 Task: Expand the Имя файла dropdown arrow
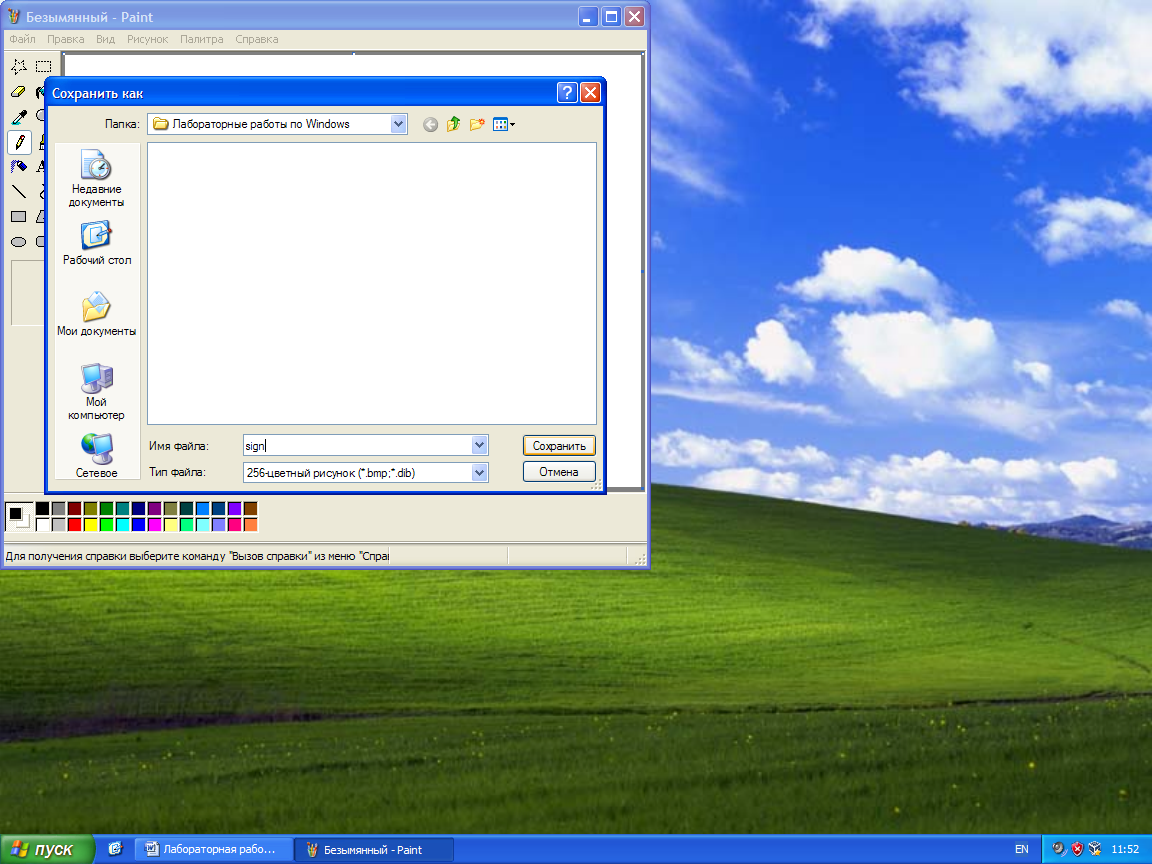(479, 445)
